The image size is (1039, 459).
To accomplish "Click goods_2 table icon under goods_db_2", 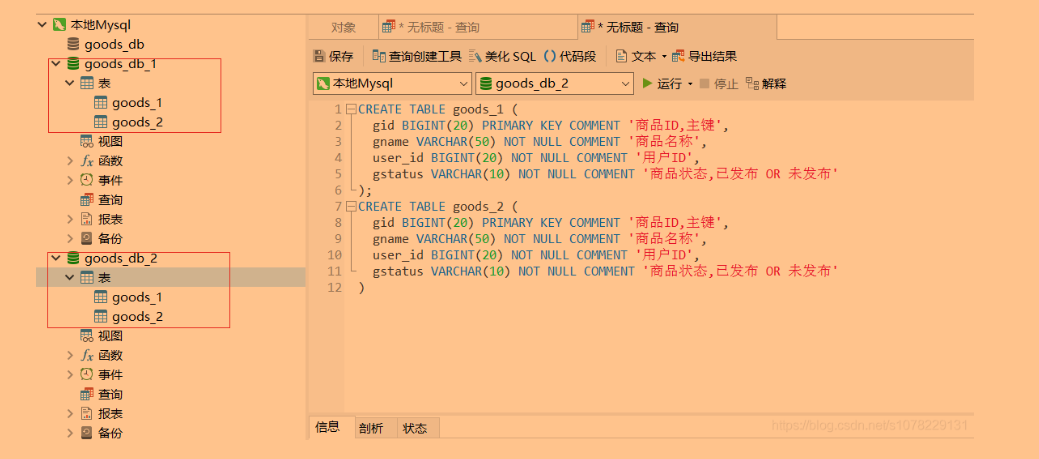I will click(101, 317).
